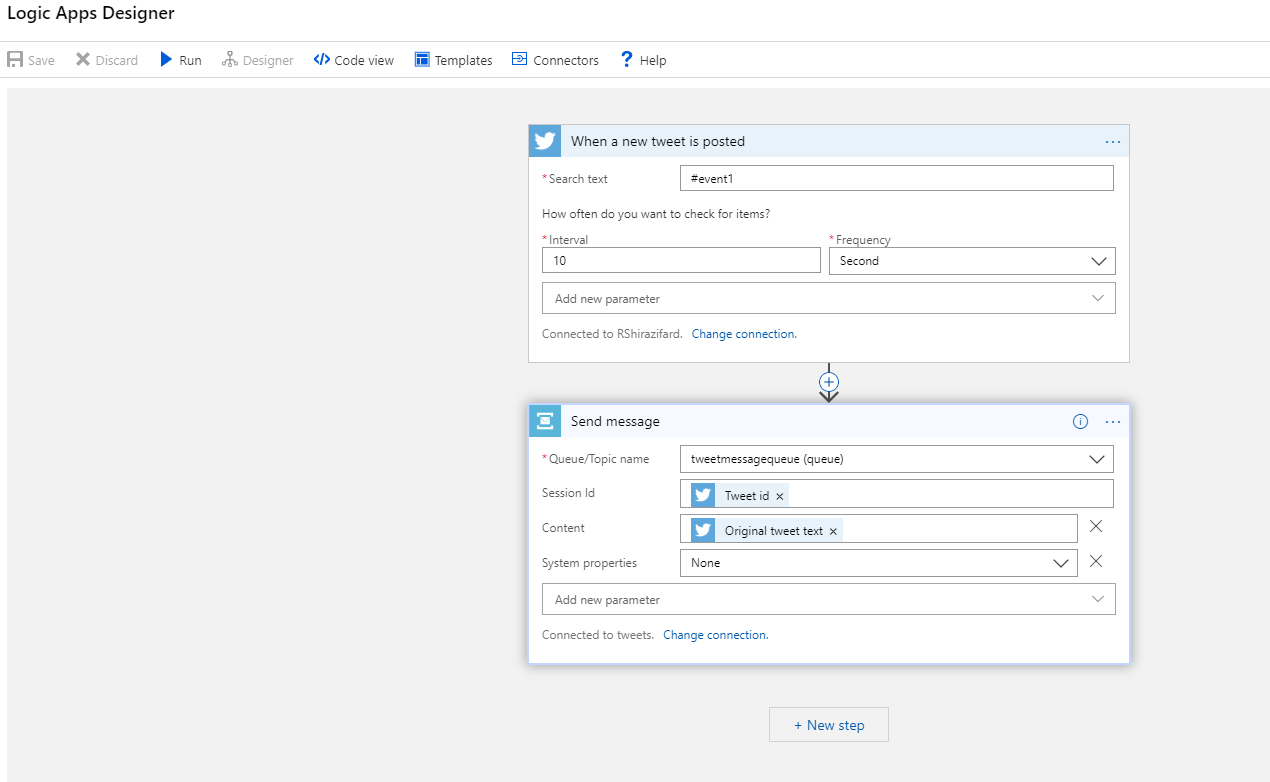Click the Search text field
The height and width of the screenshot is (782, 1270).
click(x=896, y=178)
